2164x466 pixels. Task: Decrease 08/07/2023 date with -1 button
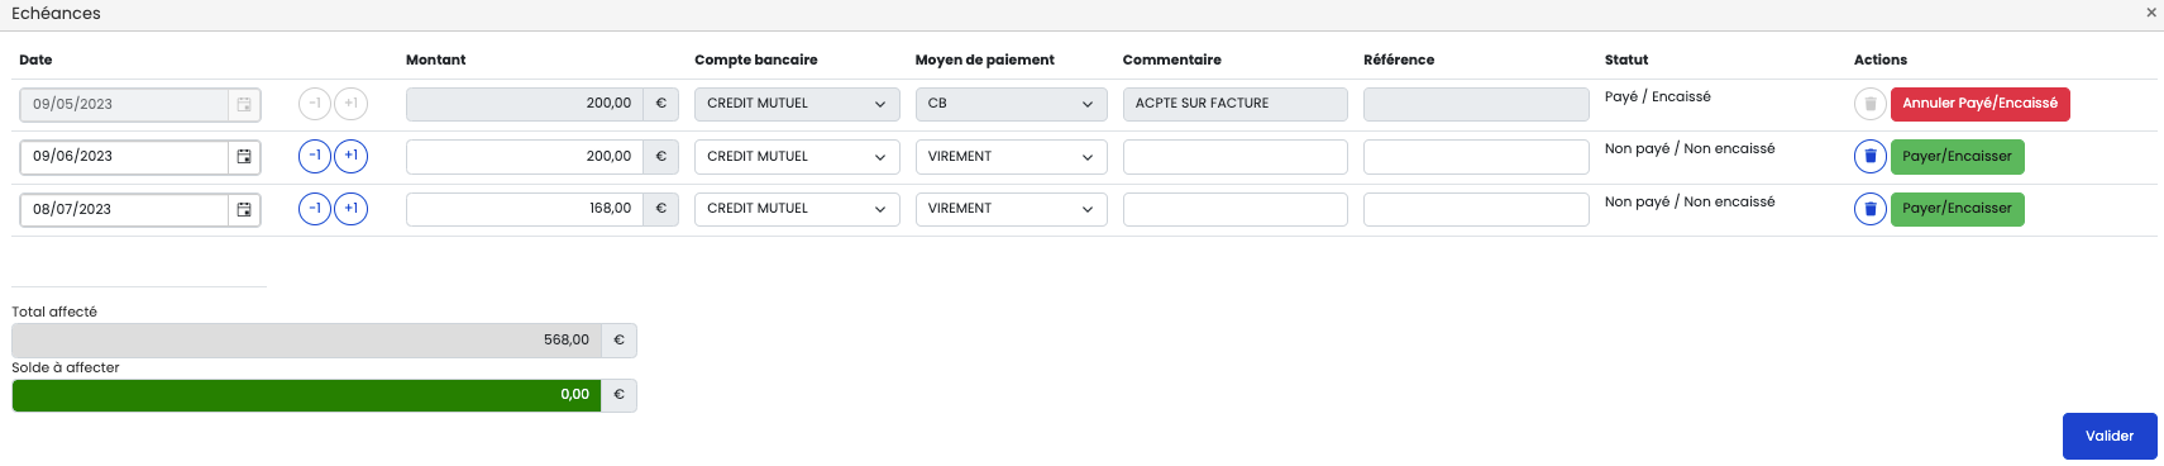pyautogui.click(x=314, y=209)
